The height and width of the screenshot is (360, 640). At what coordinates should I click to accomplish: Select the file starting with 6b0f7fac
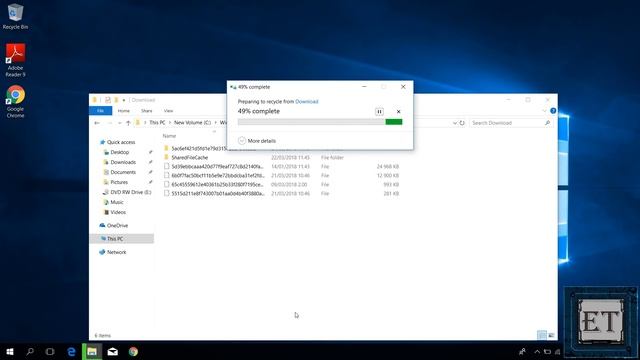tap(218, 176)
